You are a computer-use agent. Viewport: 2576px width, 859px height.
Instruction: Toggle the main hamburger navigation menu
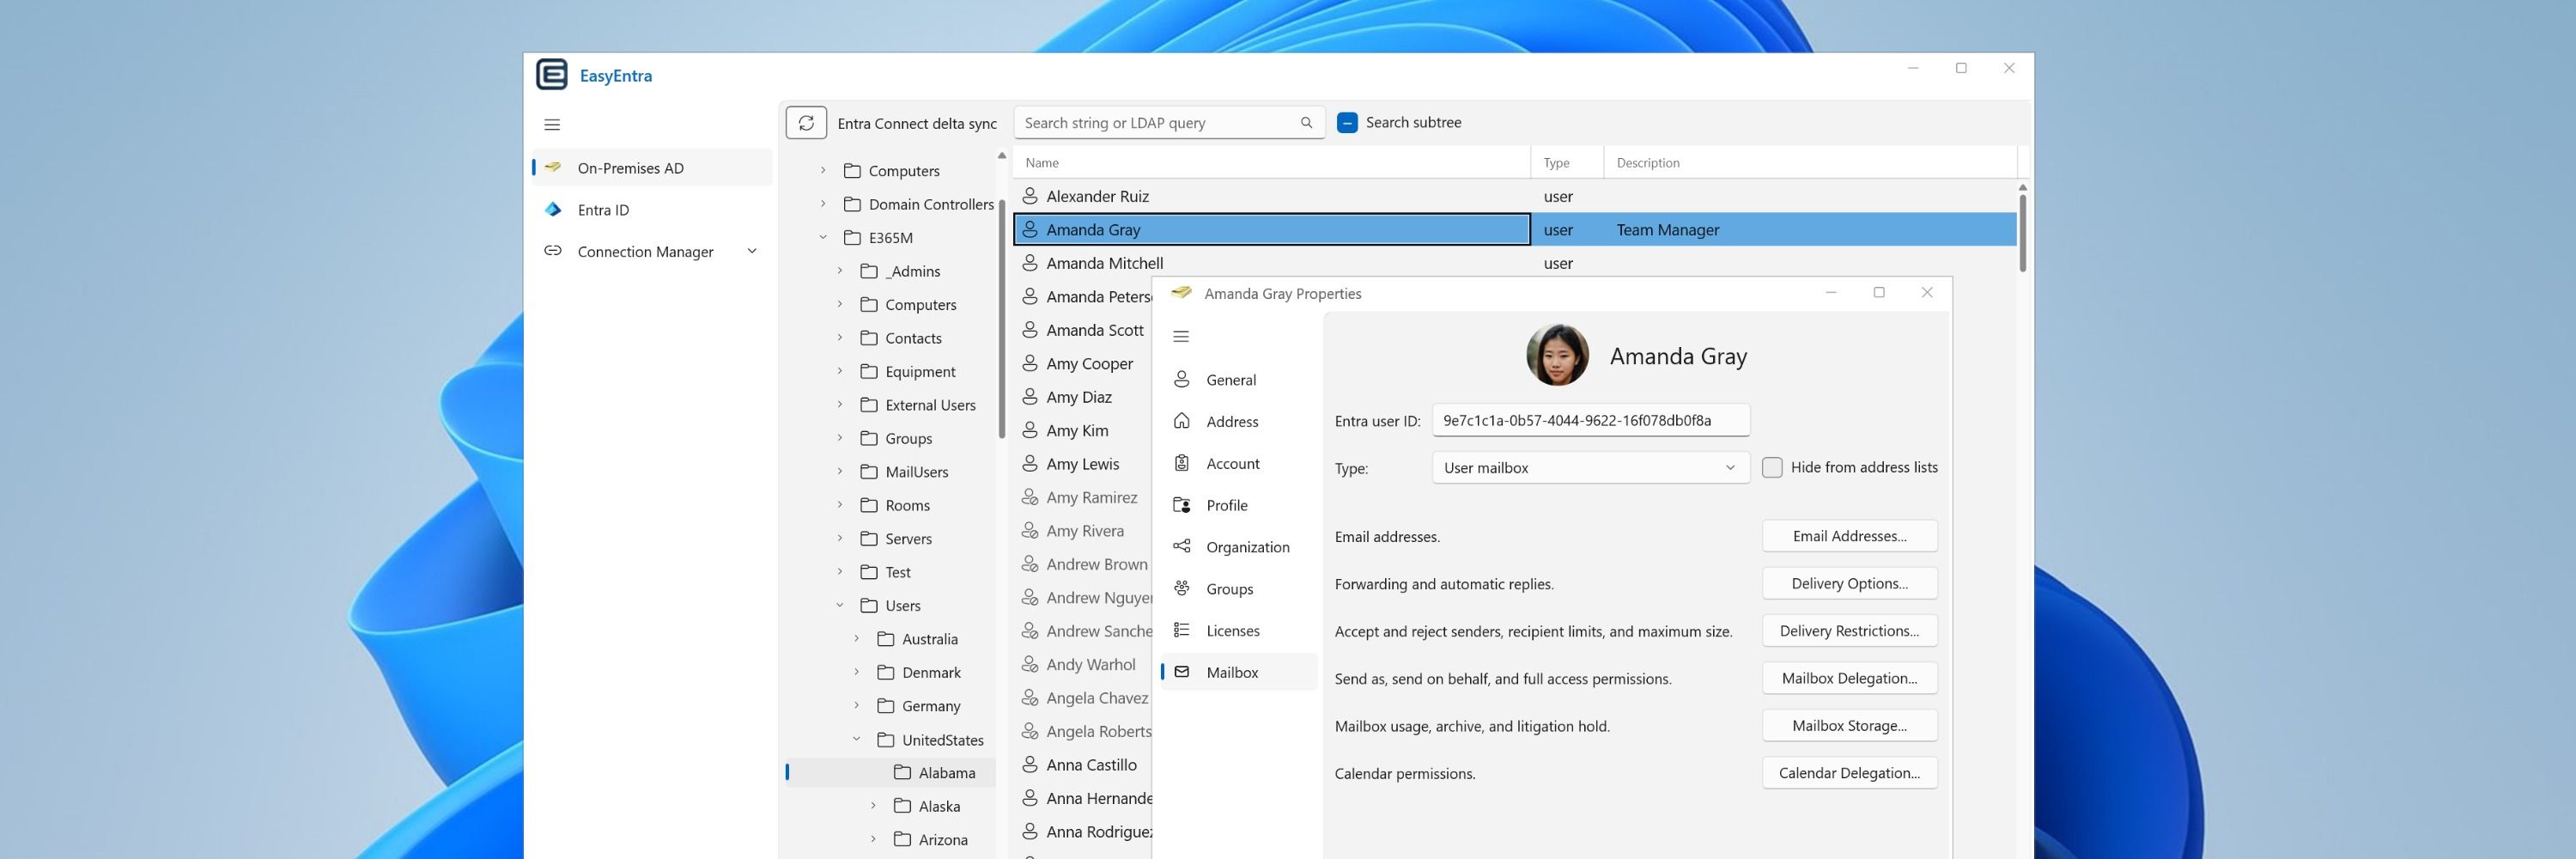click(x=552, y=125)
